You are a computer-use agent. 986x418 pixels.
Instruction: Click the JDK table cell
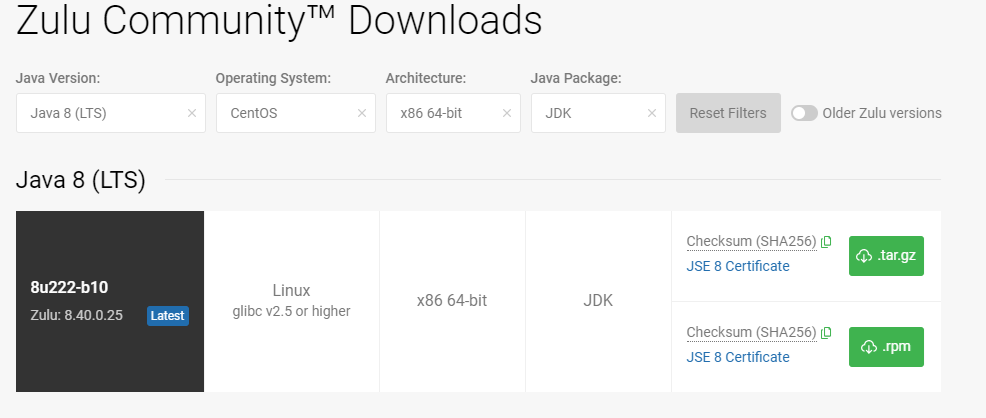pyautogui.click(x=598, y=300)
